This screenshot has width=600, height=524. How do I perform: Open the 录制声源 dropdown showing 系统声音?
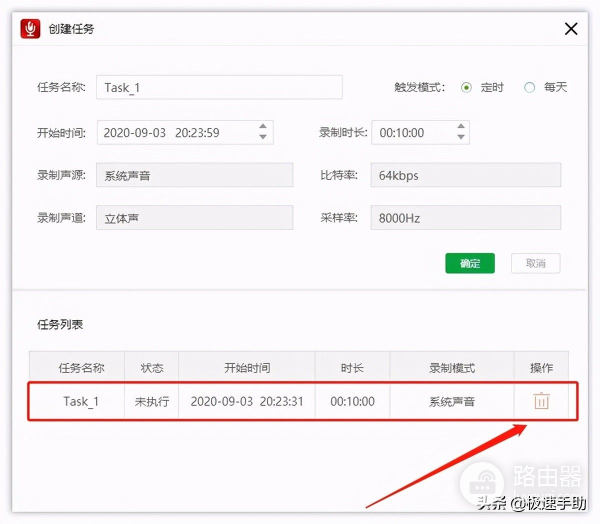pos(194,175)
